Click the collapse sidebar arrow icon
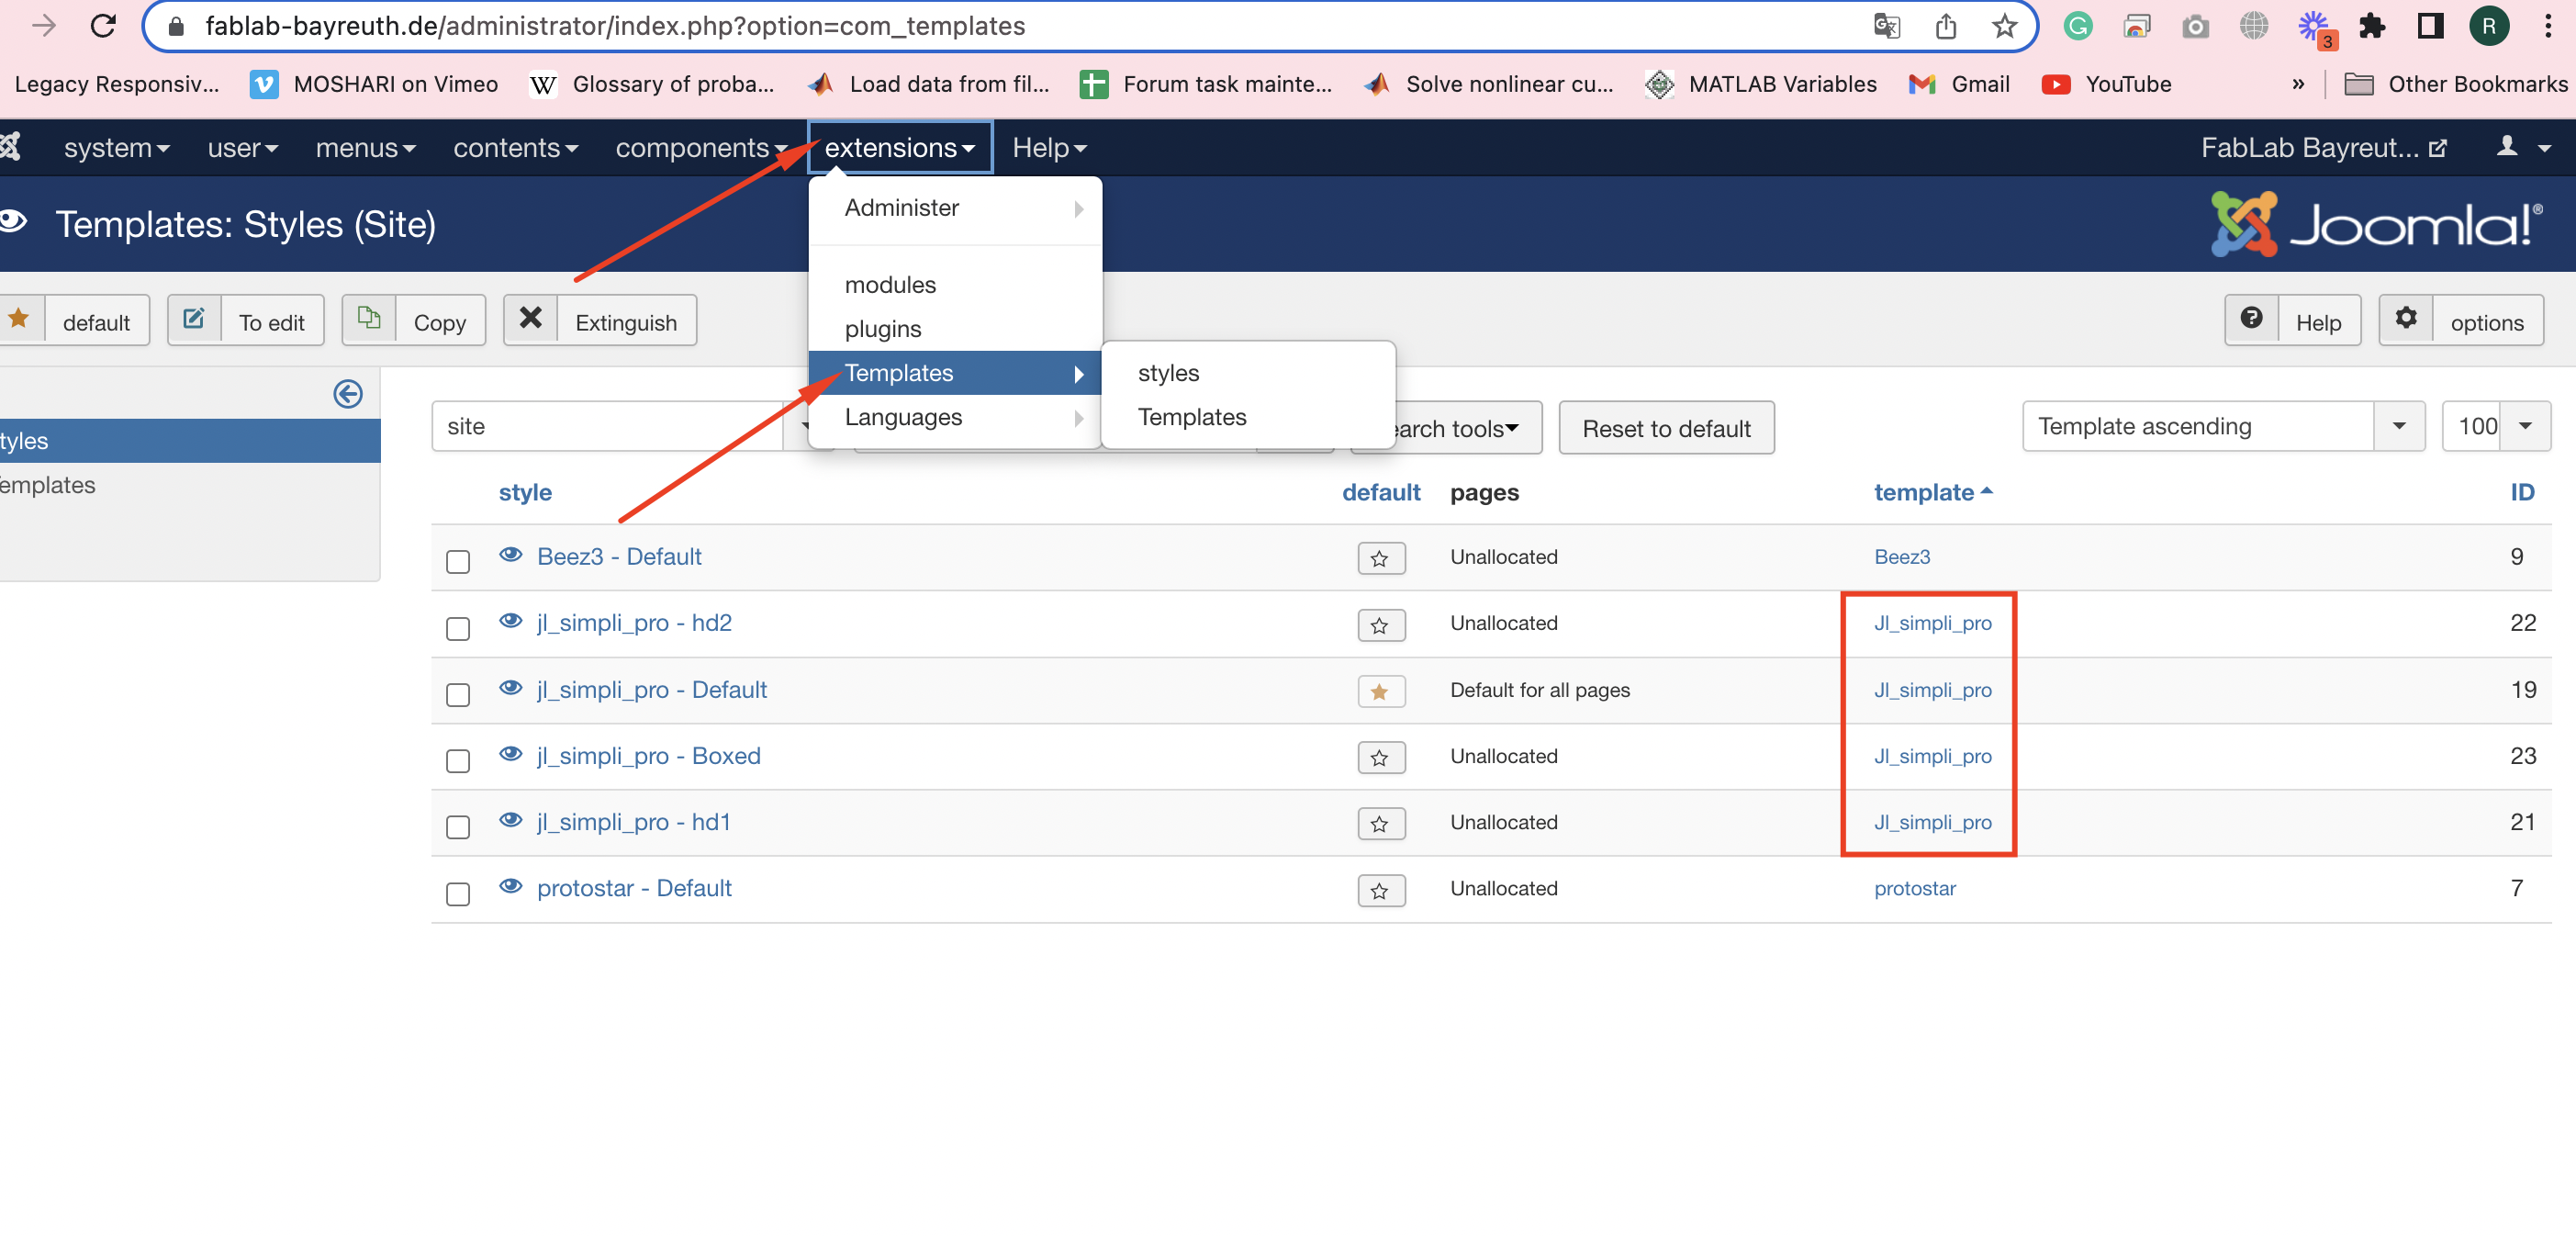 [x=347, y=394]
